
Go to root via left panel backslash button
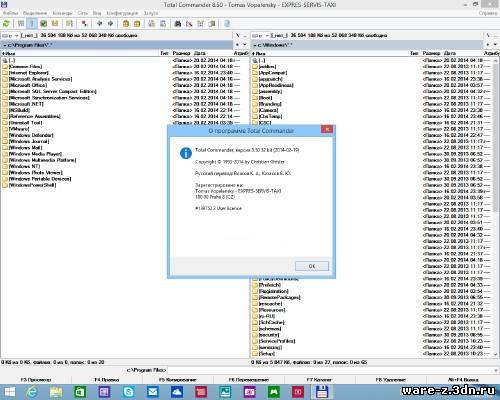click(237, 35)
